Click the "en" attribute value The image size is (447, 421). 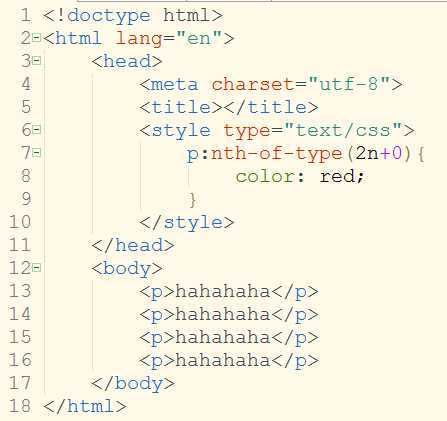point(199,38)
